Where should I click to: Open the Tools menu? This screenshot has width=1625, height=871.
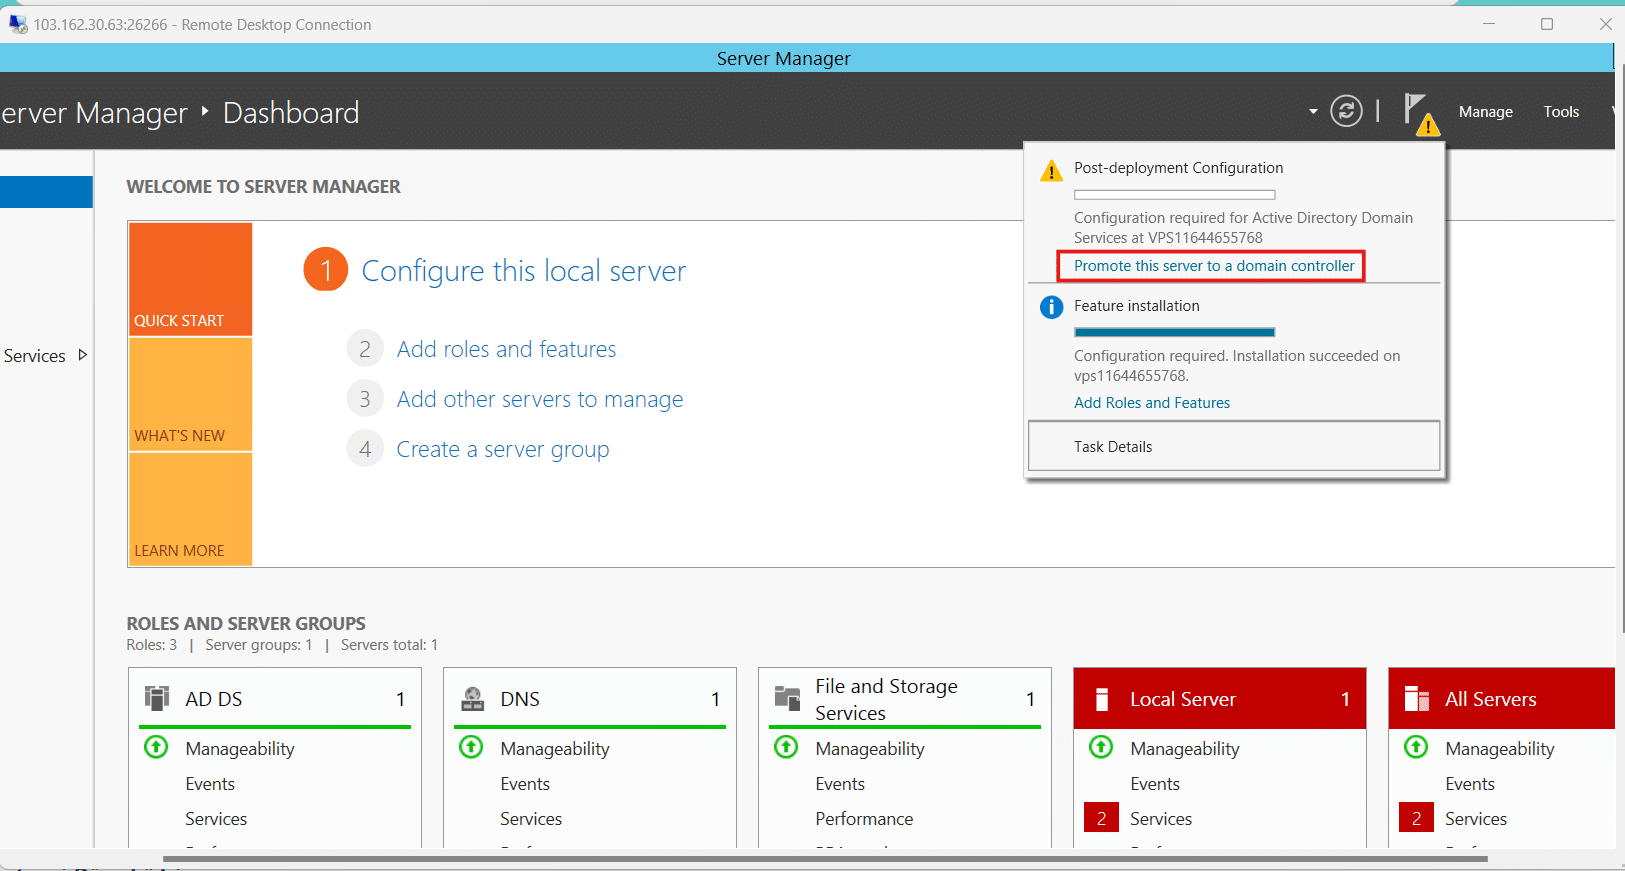coord(1561,112)
